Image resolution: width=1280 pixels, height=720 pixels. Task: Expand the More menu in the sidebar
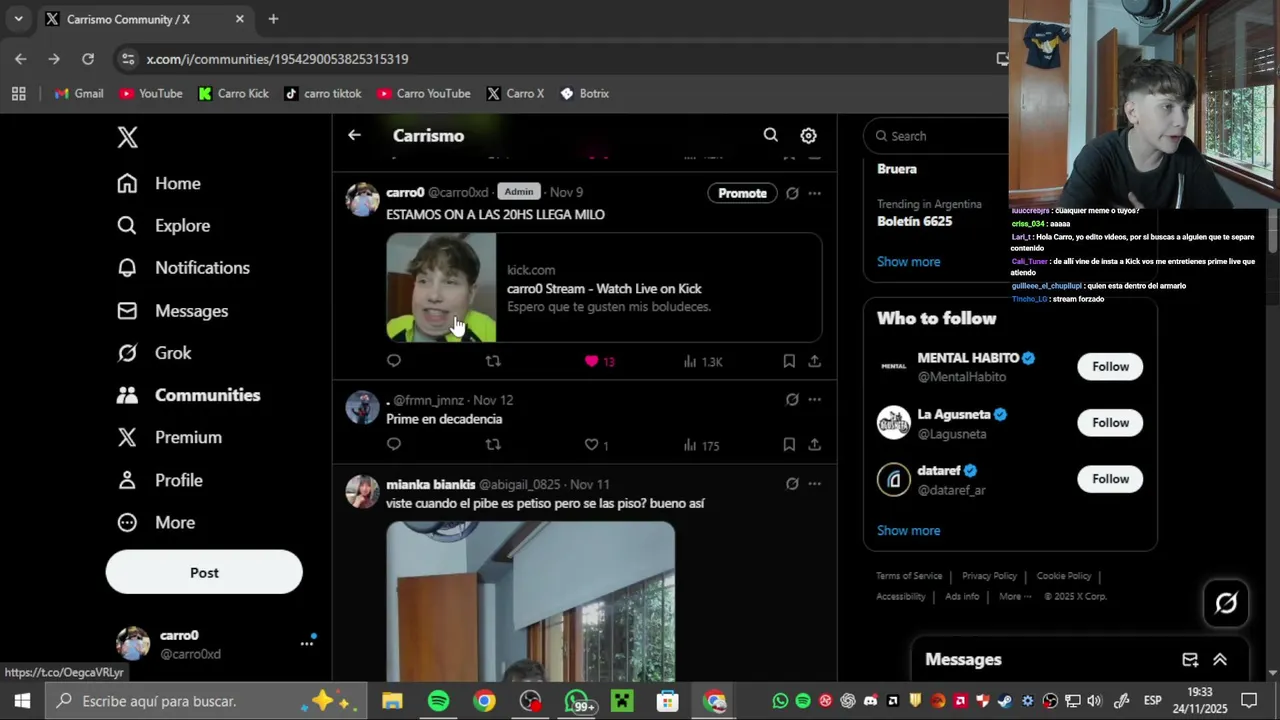(x=156, y=522)
